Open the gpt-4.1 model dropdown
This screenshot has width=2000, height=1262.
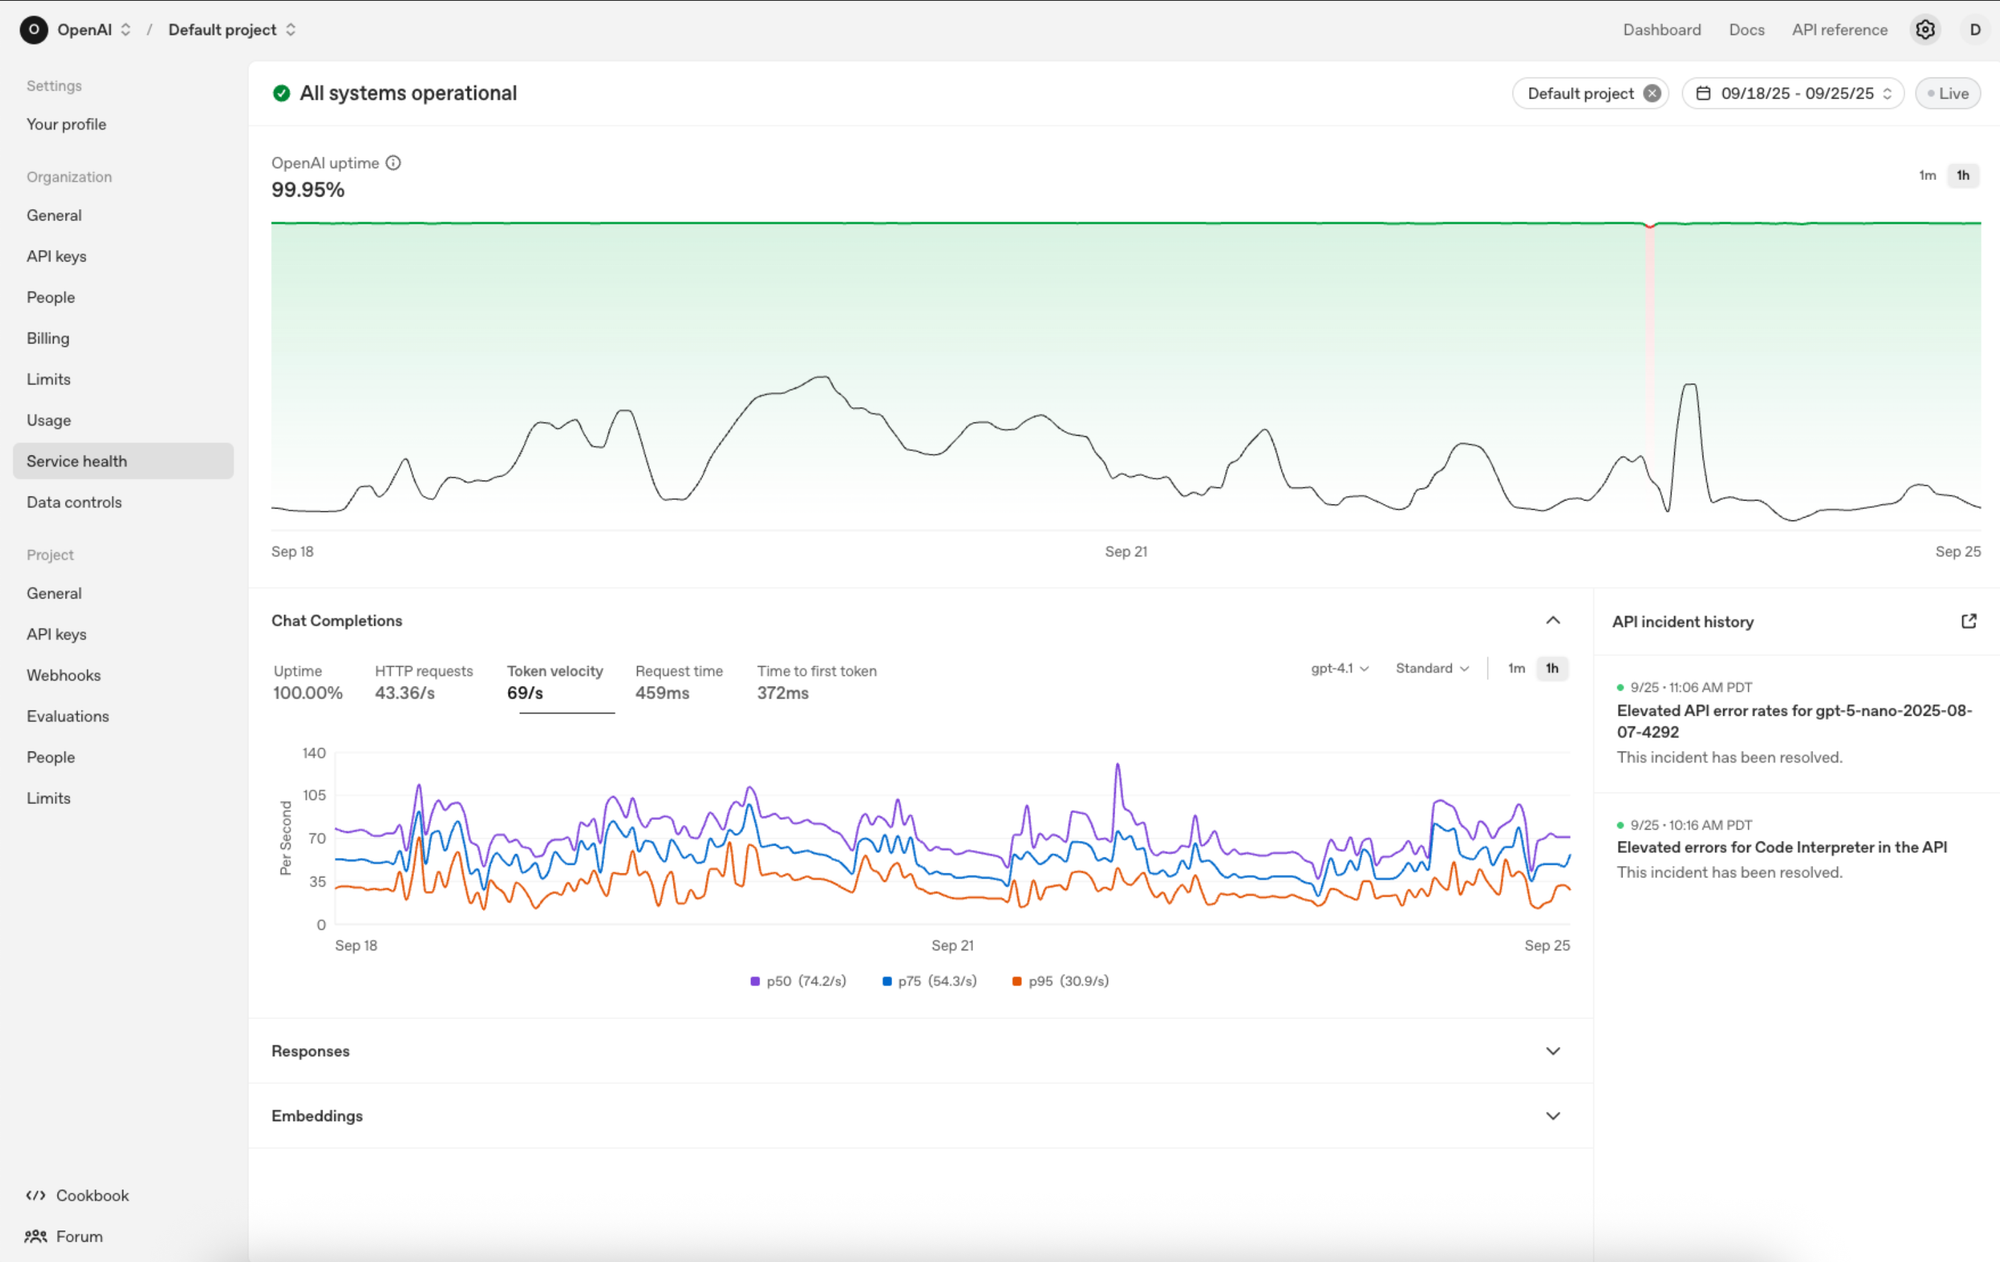click(x=1339, y=668)
